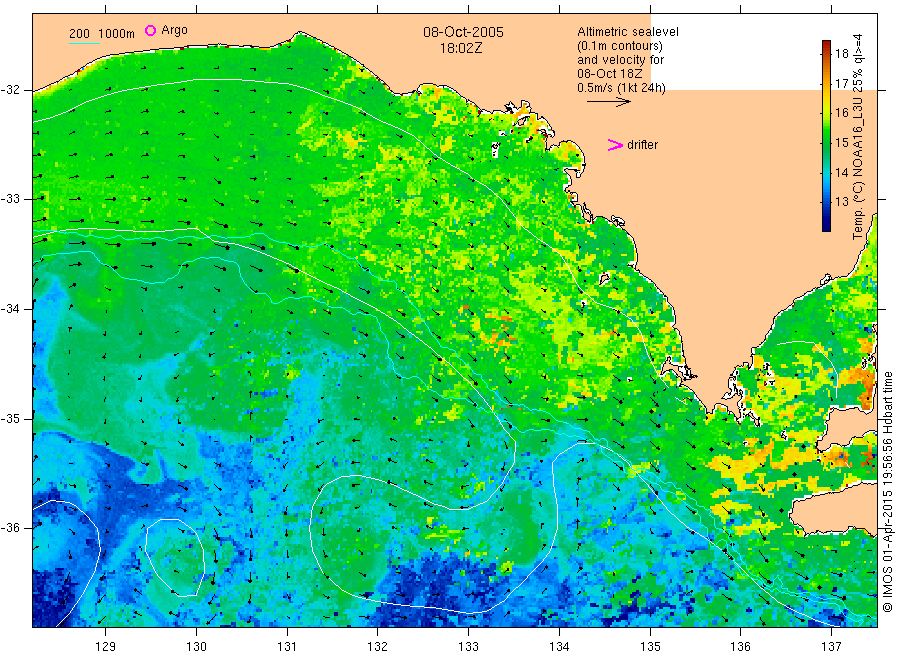This screenshot has width=900, height=660.
Task: Click latitude label -33 on left axis
Action: [x=10, y=199]
